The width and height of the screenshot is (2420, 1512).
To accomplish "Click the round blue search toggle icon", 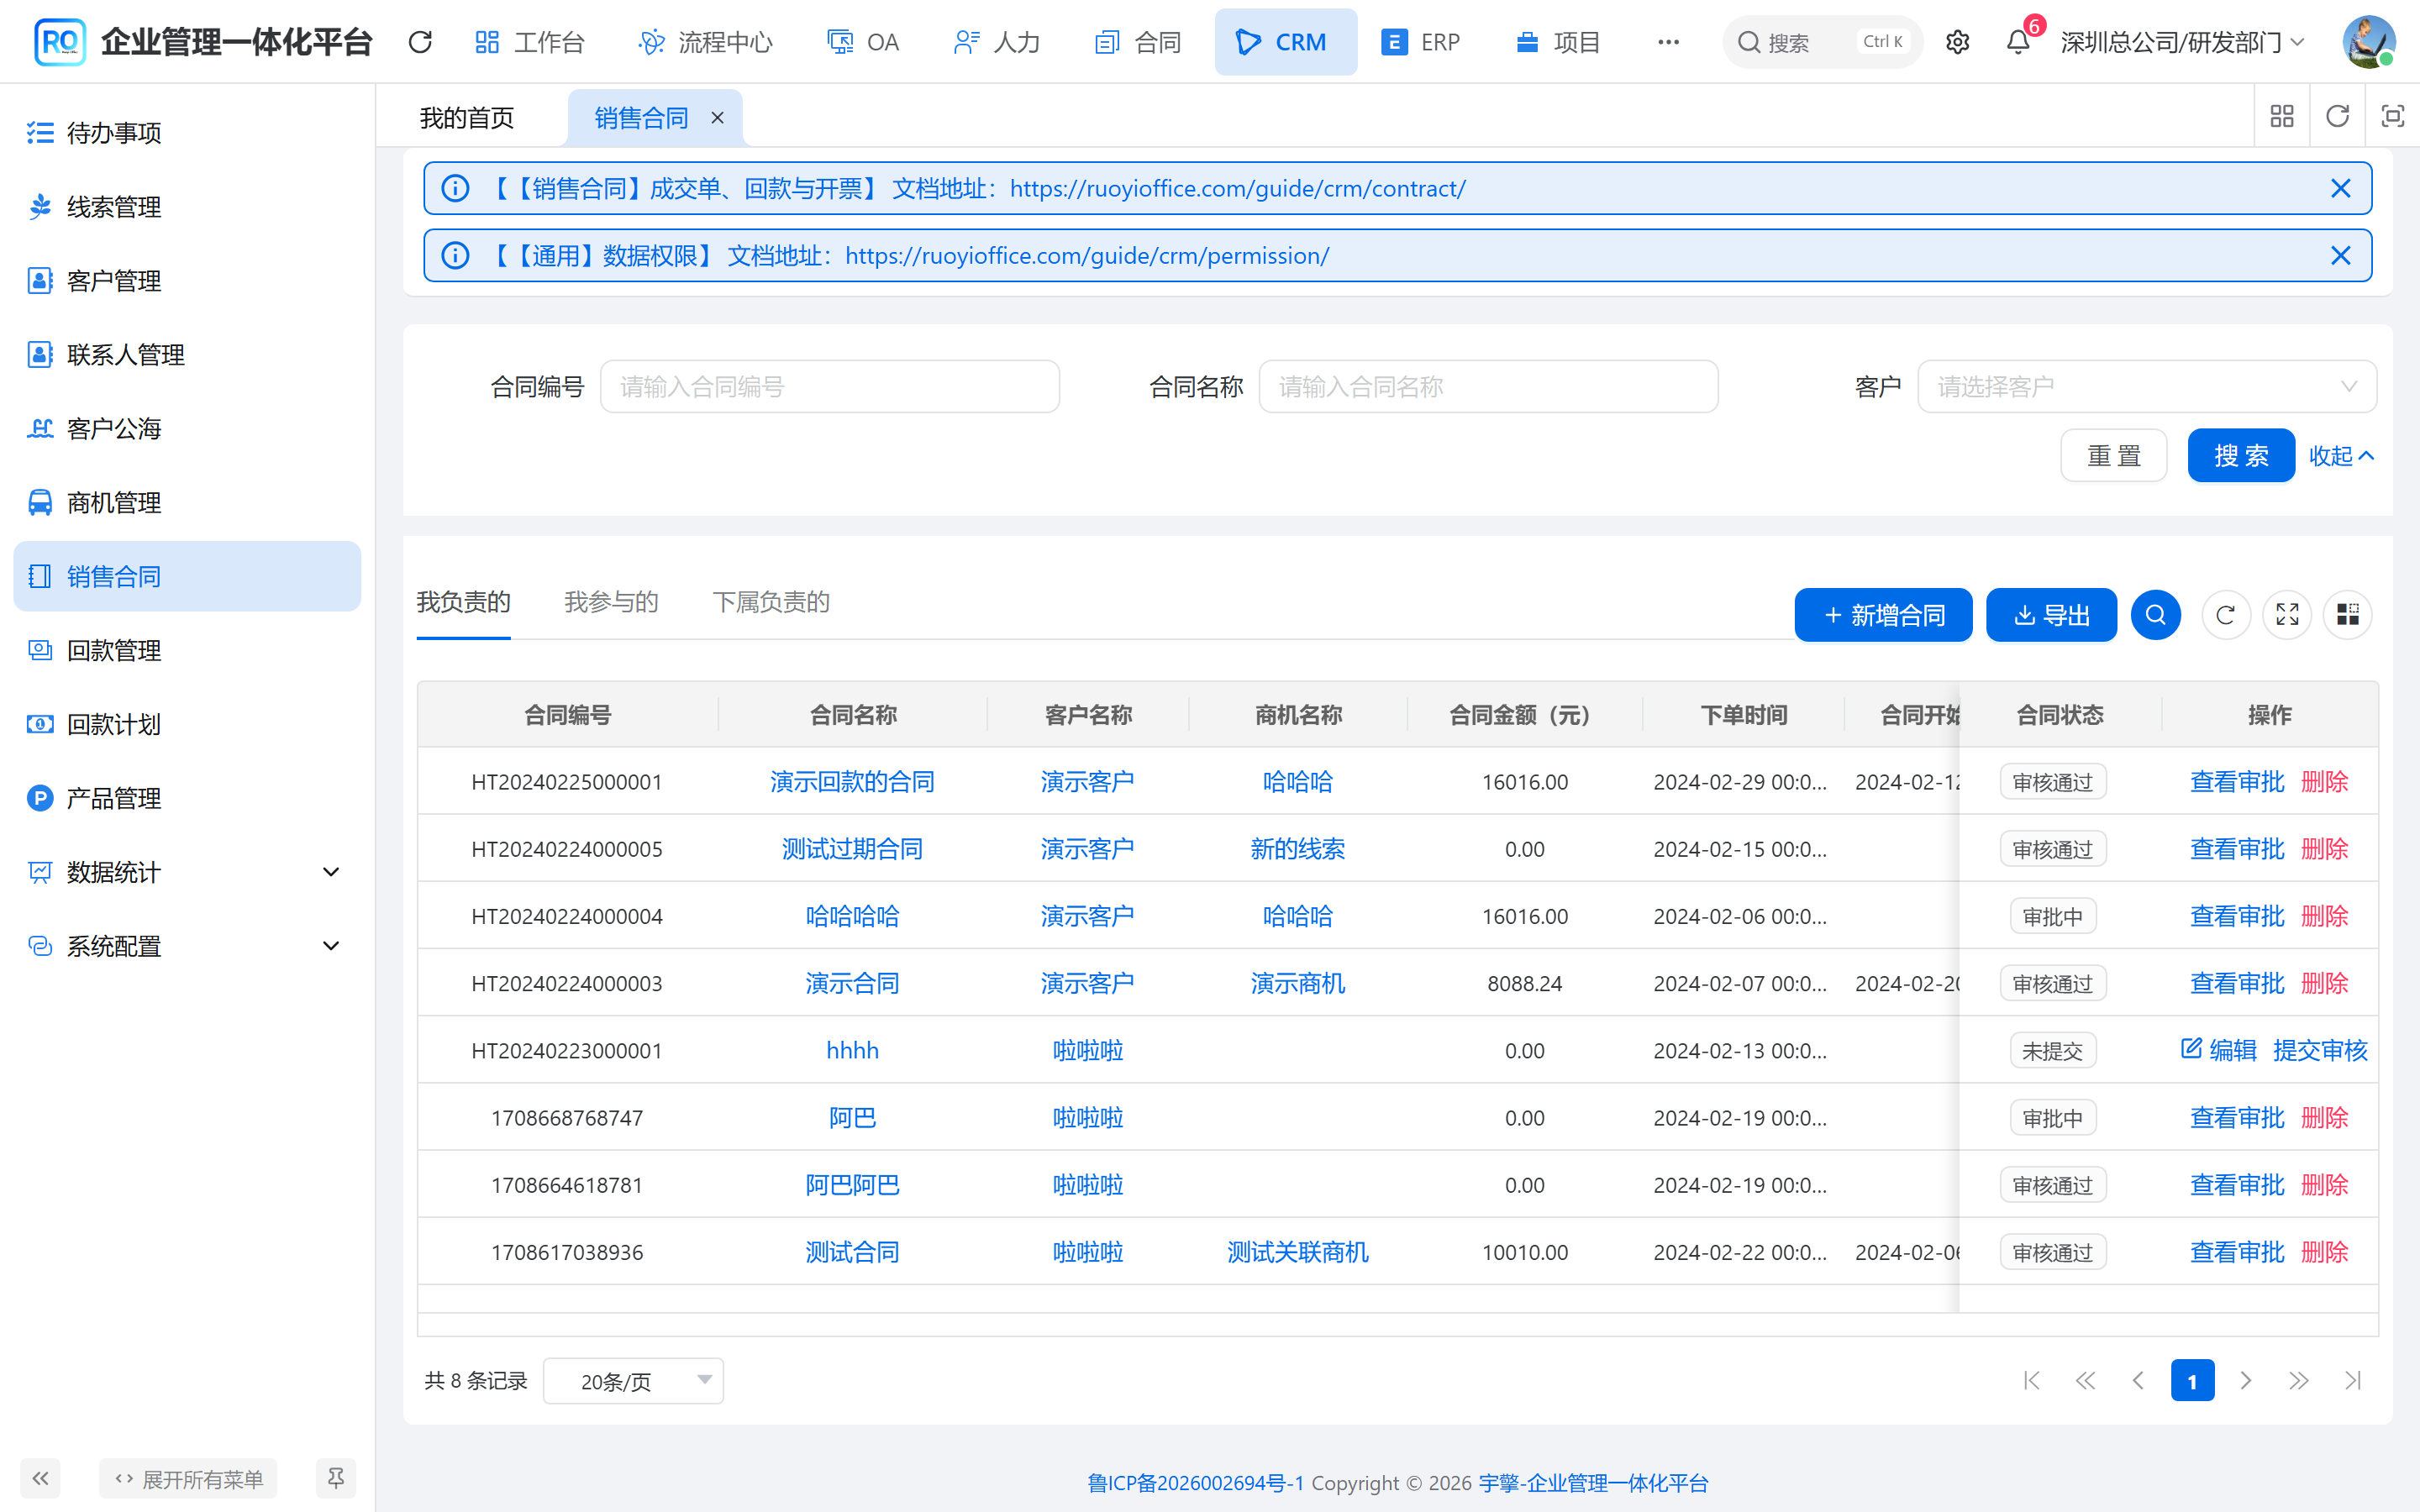I will tap(2155, 614).
